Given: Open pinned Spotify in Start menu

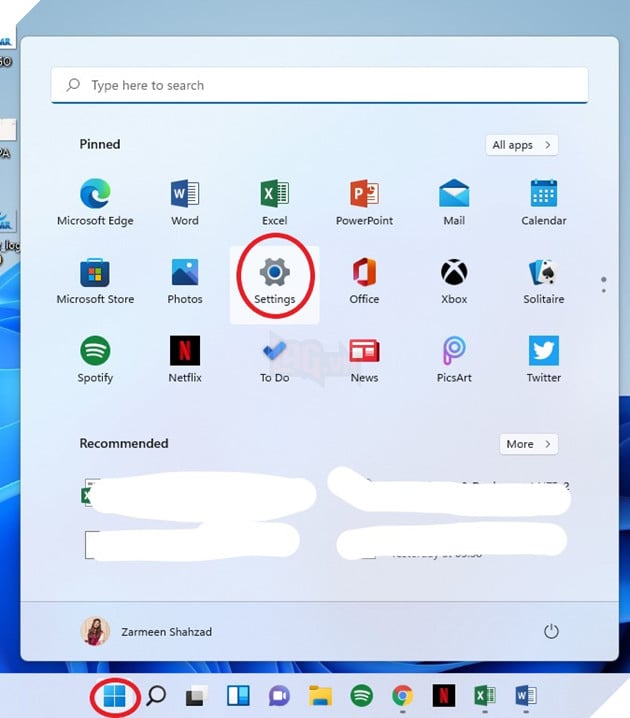Looking at the screenshot, I should (95, 359).
